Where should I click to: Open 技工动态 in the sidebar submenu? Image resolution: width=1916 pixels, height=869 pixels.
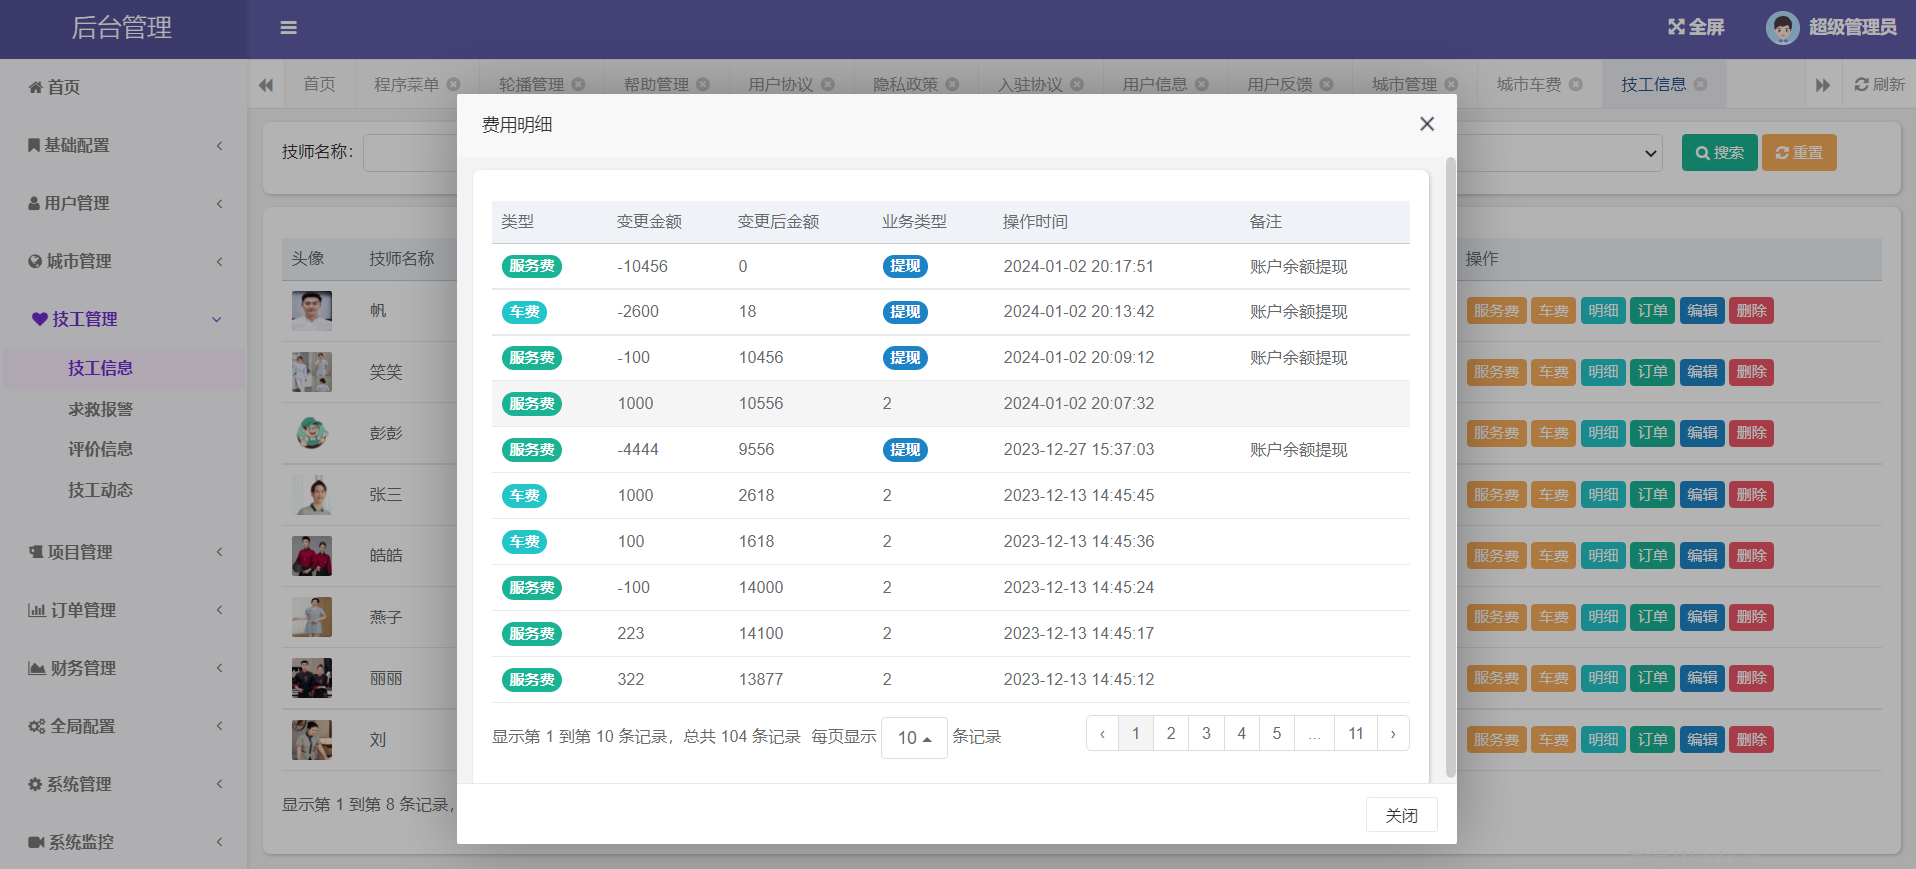pyautogui.click(x=100, y=490)
